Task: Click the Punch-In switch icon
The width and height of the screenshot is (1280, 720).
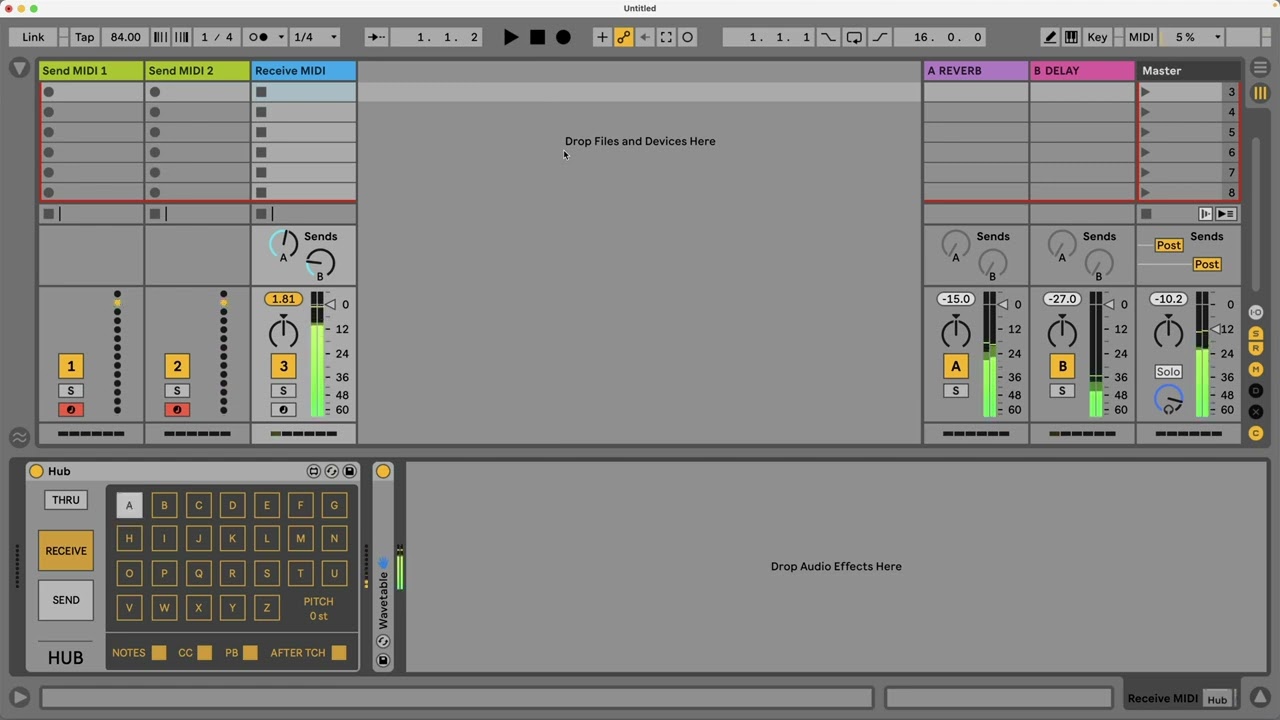Action: 829,37
